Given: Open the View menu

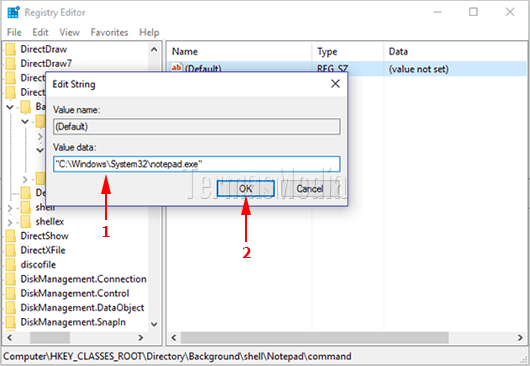Looking at the screenshot, I should 69,32.
